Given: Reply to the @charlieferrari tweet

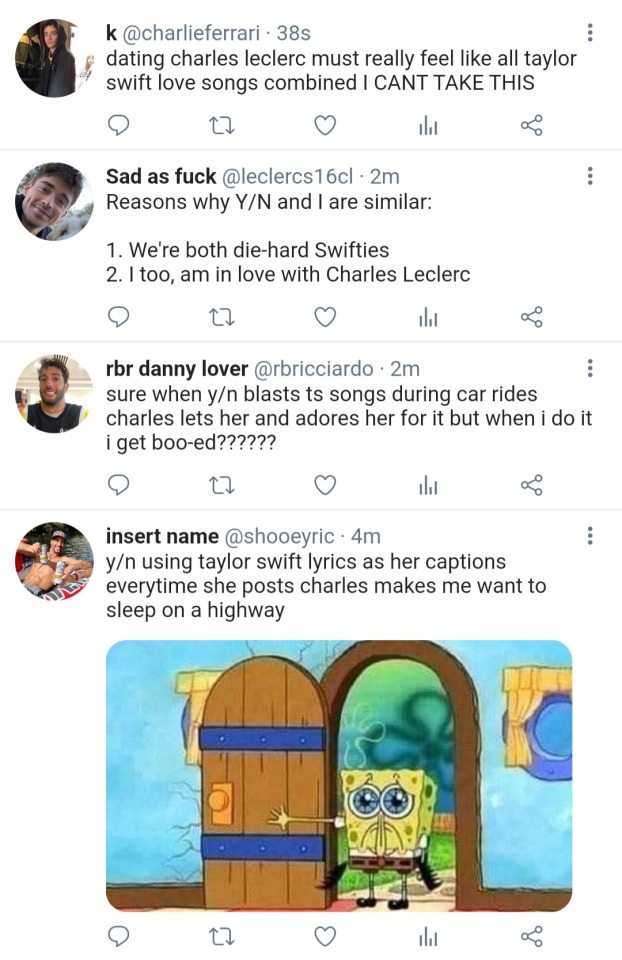Looking at the screenshot, I should pos(119,125).
